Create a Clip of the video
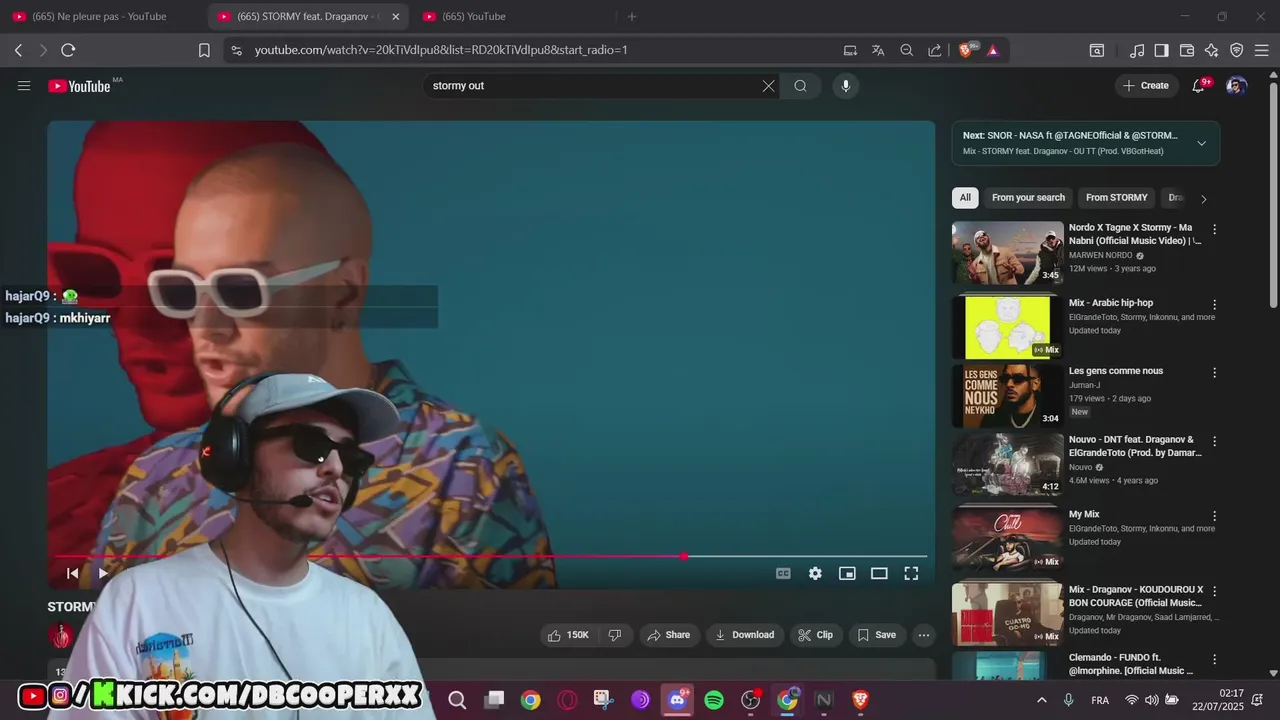This screenshot has width=1280, height=720. [x=815, y=635]
